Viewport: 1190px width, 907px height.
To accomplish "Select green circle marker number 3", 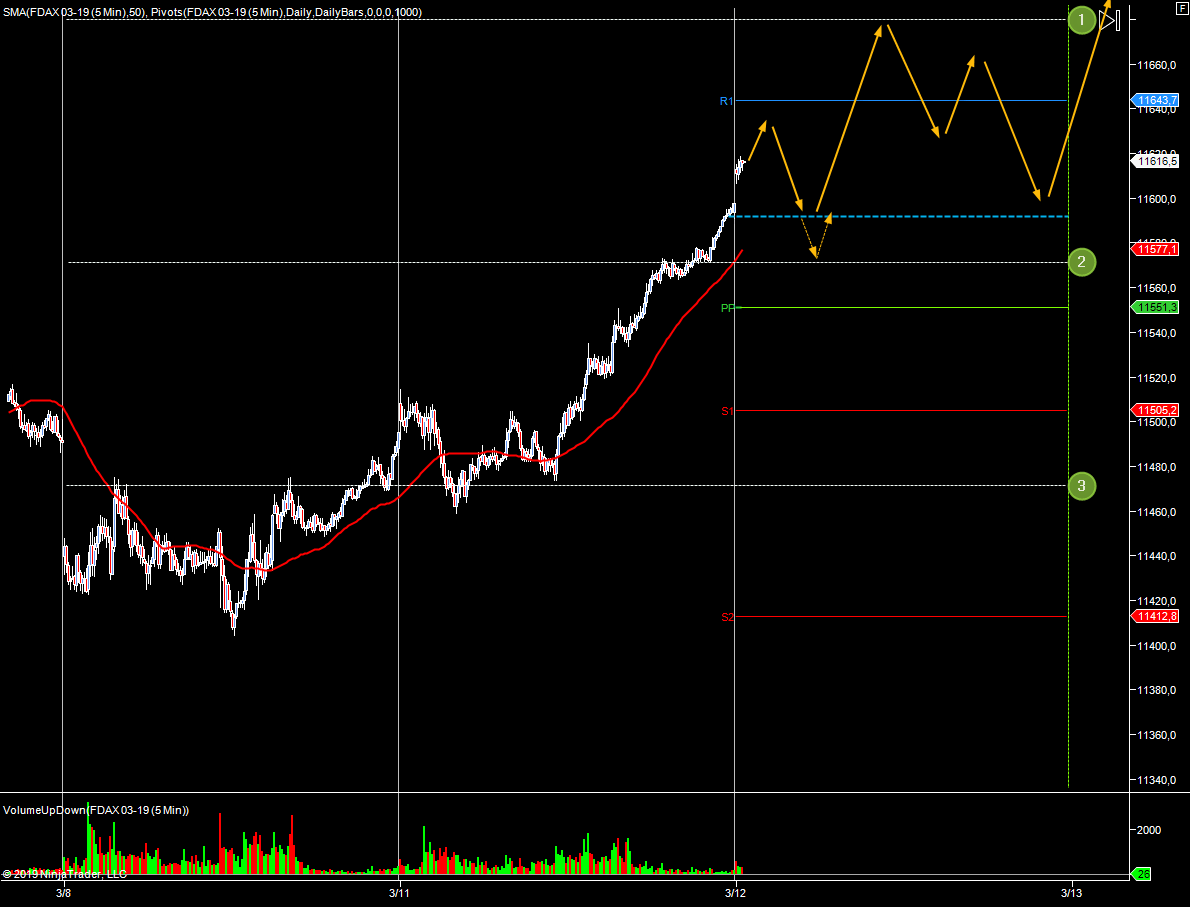I will coord(1081,486).
